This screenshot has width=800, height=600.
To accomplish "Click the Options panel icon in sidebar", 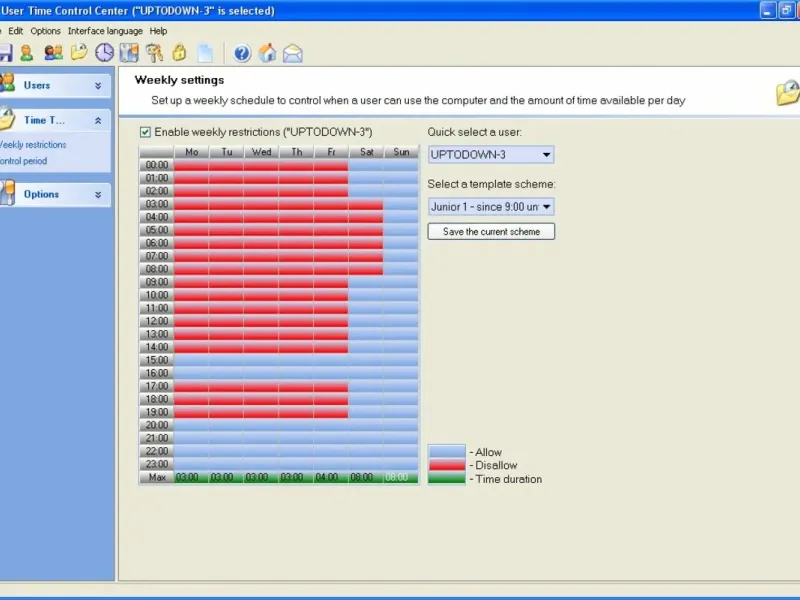I will 7,193.
